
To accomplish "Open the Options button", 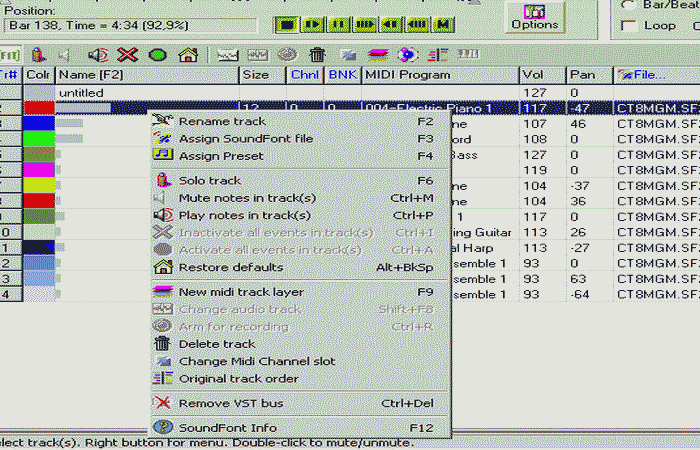I will coord(535,16).
